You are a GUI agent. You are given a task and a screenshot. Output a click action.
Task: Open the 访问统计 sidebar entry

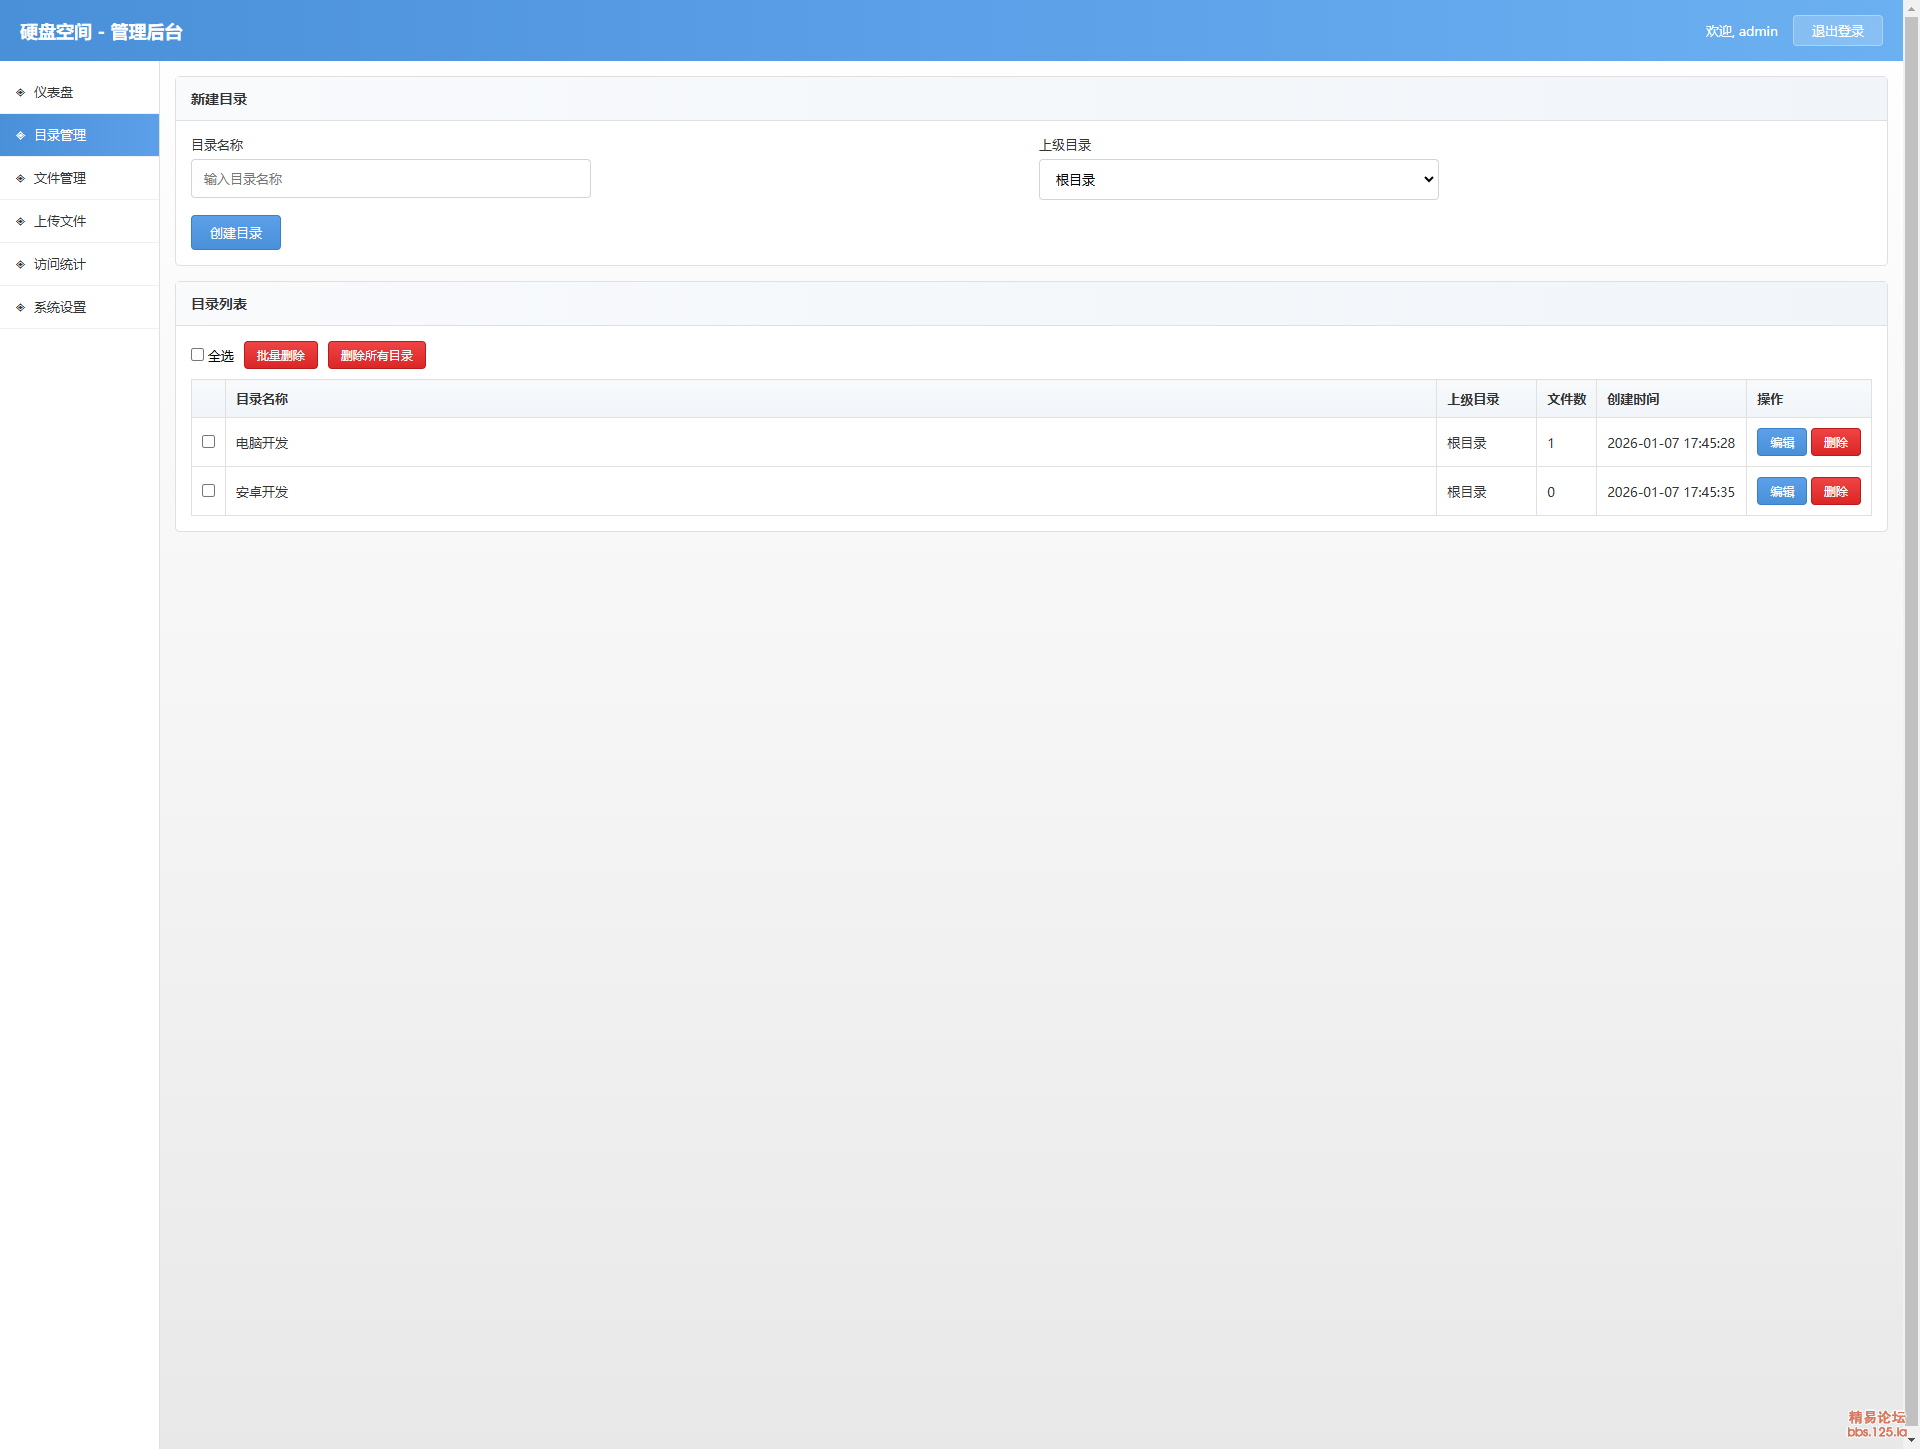[60, 264]
